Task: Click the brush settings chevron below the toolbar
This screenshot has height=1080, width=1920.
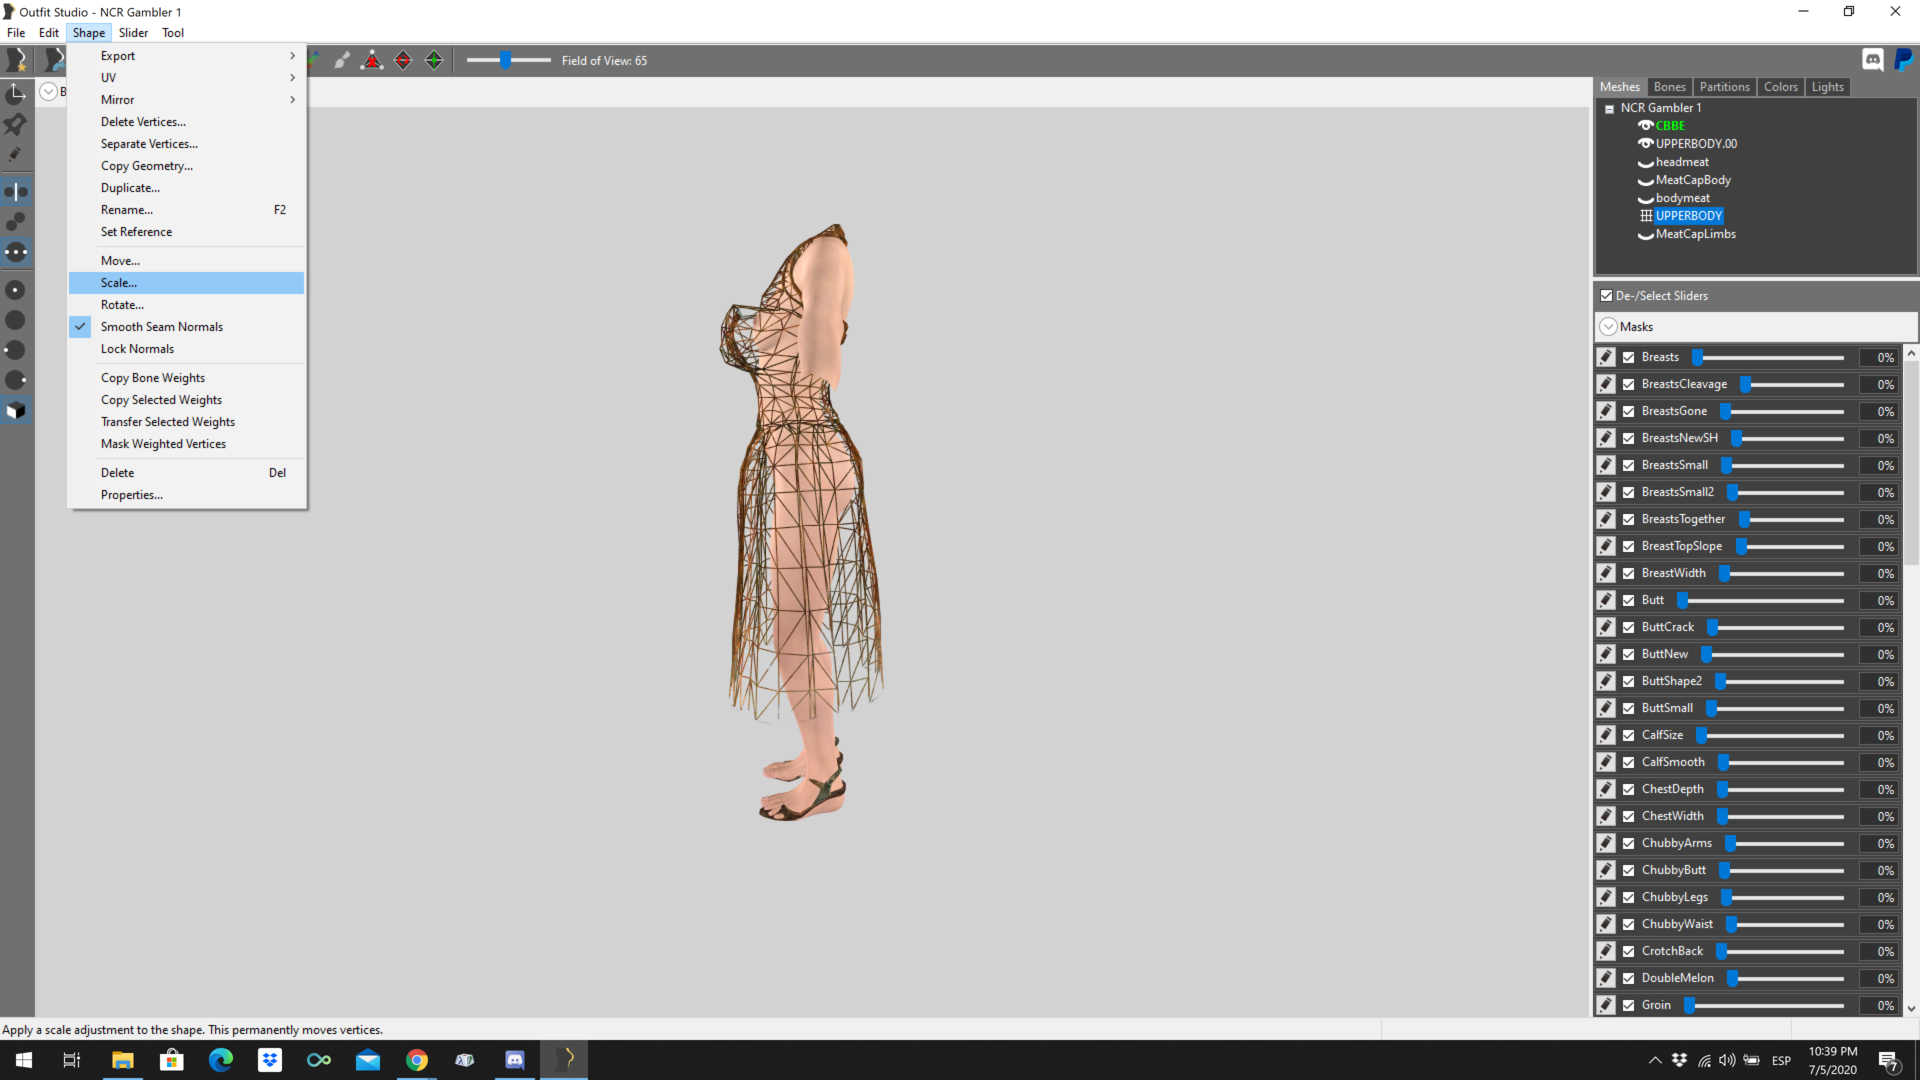Action: (x=48, y=92)
